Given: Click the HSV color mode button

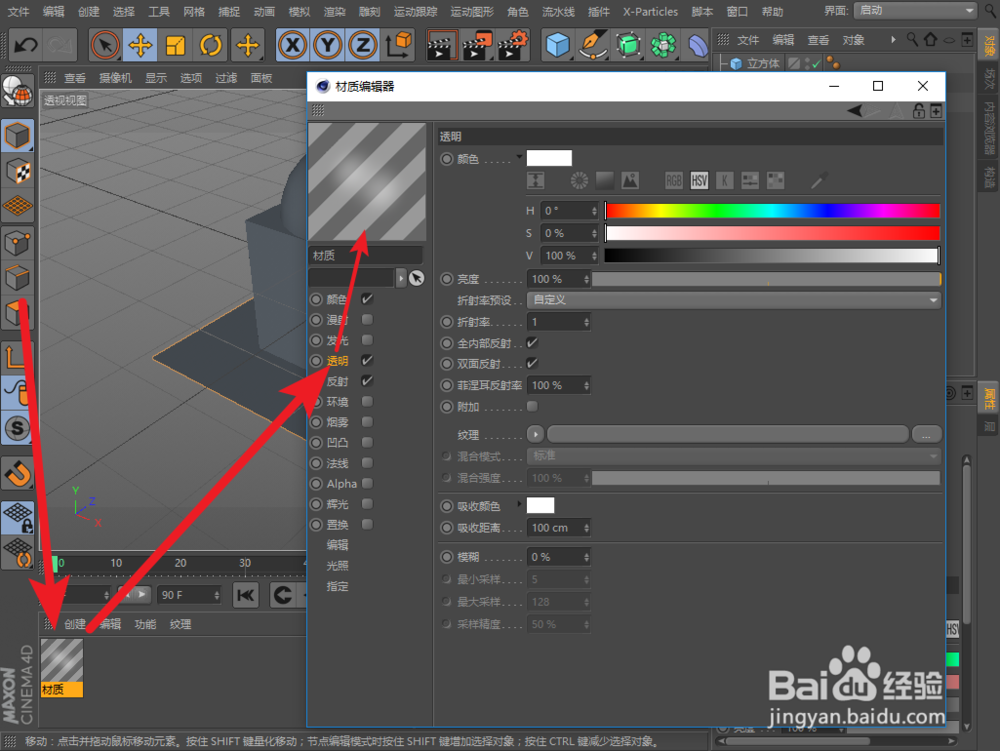Looking at the screenshot, I should [699, 180].
